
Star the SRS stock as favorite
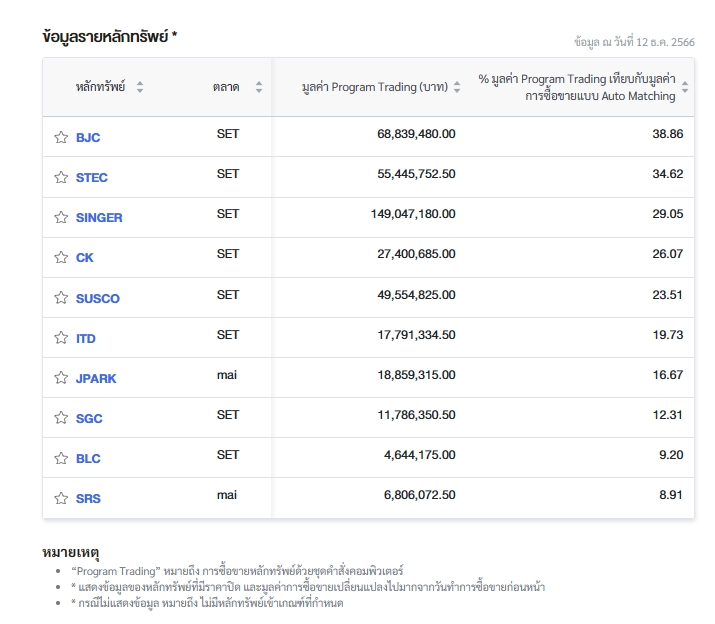coord(61,498)
